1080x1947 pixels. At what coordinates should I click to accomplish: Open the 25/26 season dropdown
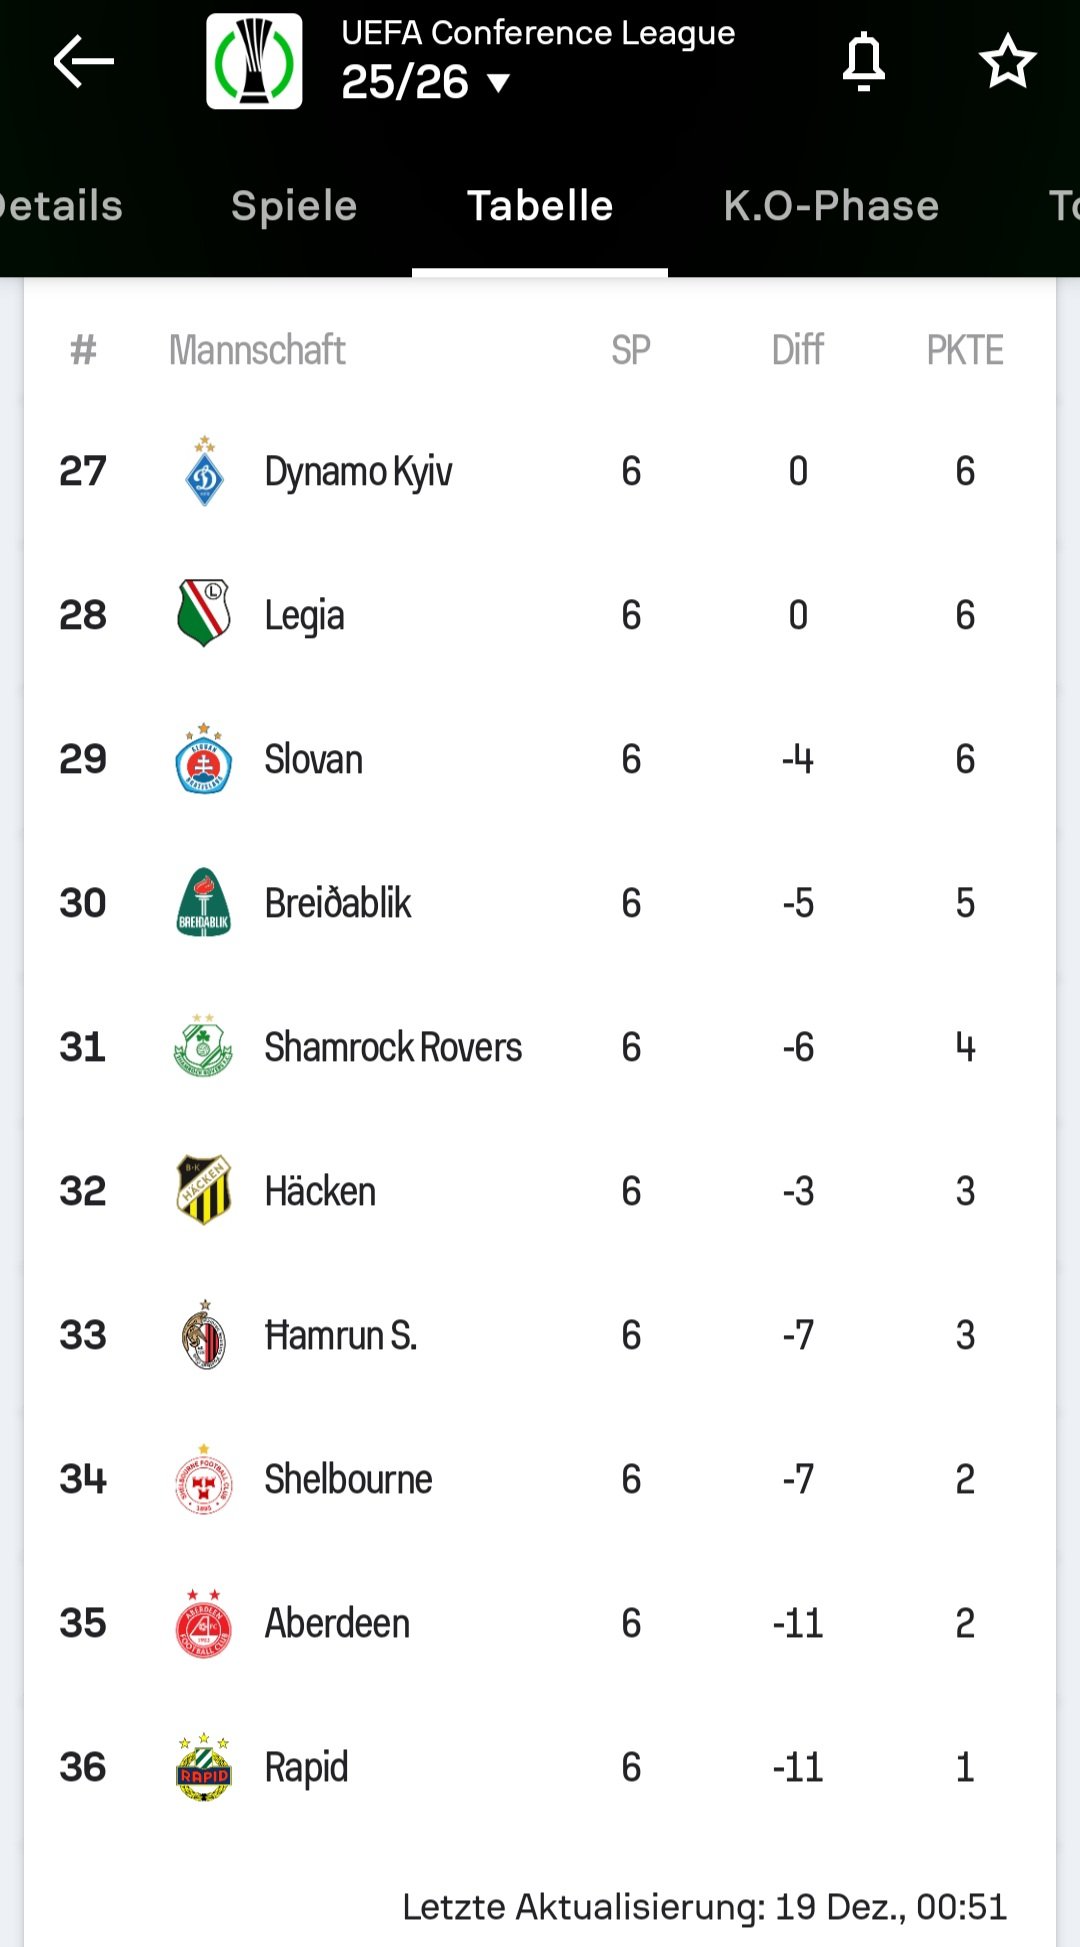click(x=426, y=83)
